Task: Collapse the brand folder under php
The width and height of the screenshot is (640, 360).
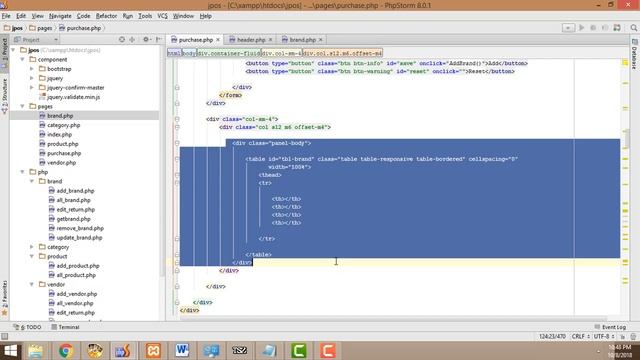Action: point(32,181)
